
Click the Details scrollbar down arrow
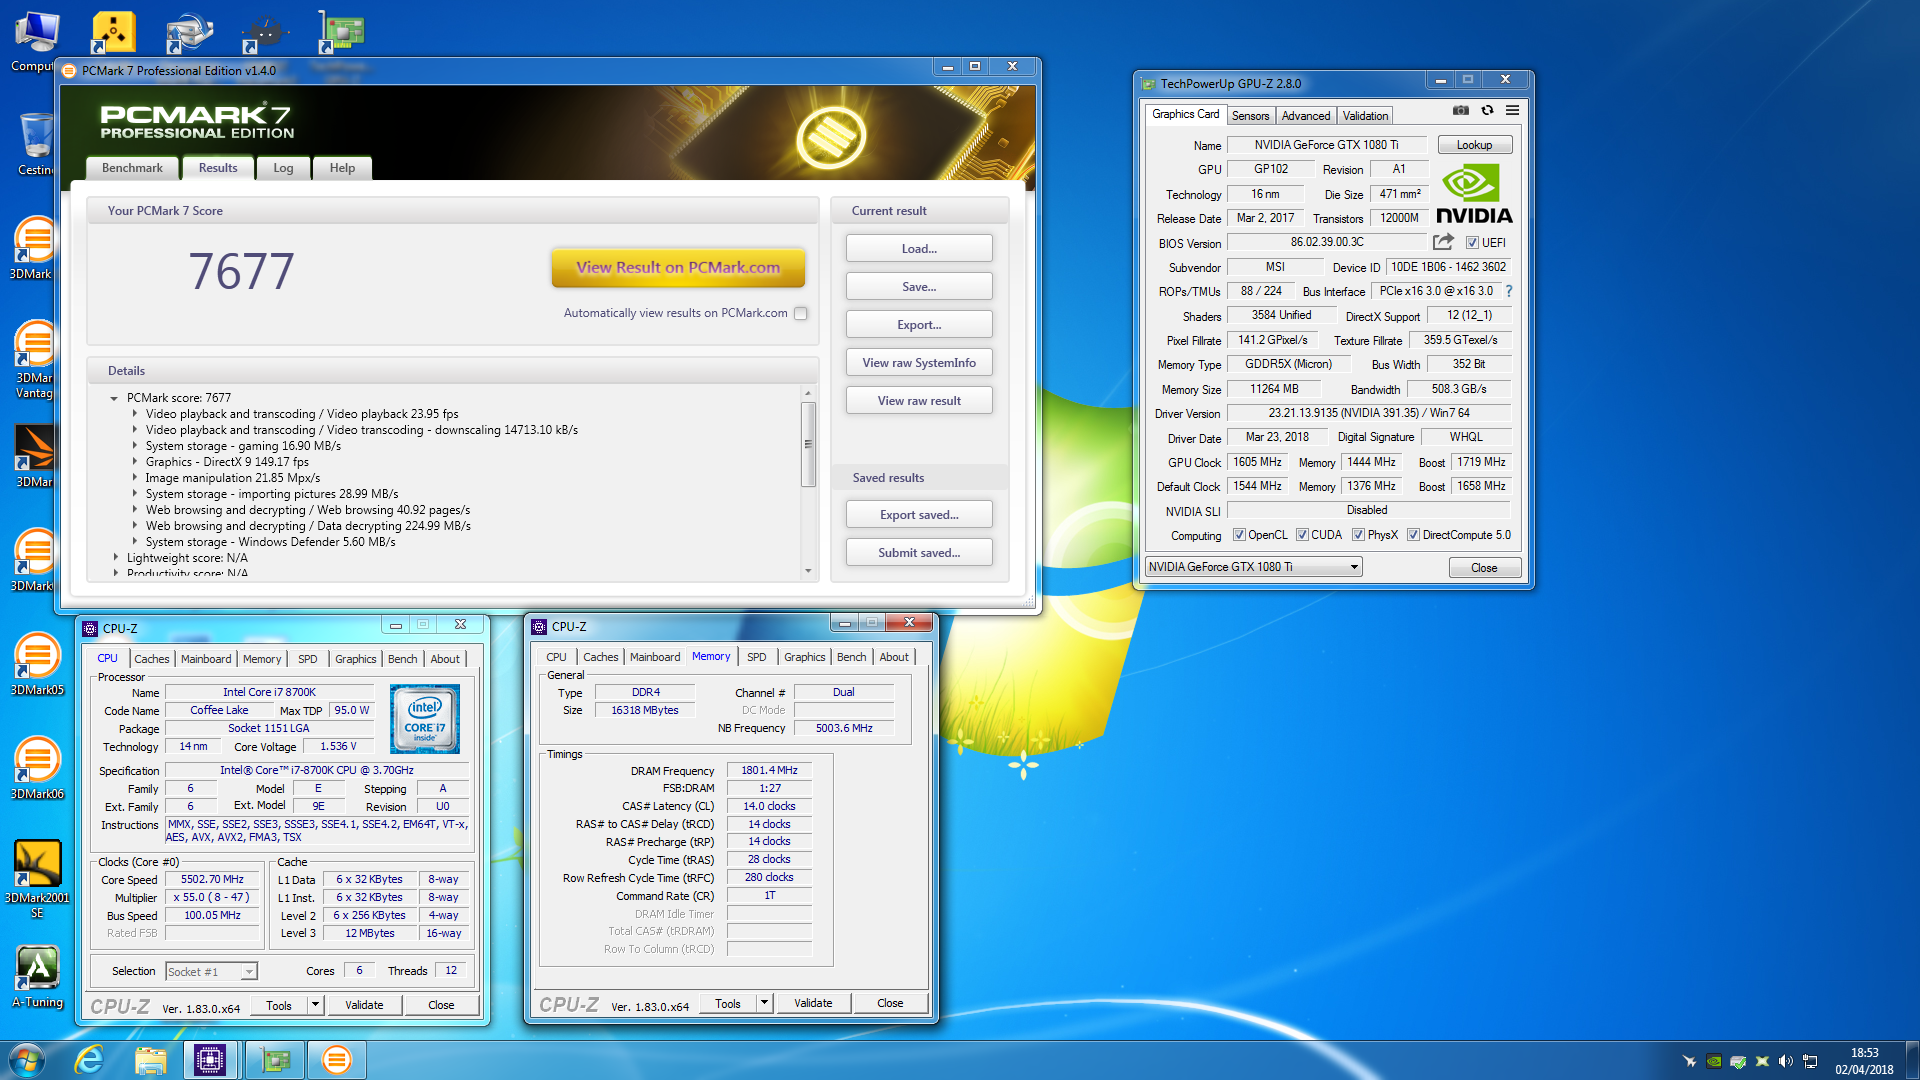808,571
